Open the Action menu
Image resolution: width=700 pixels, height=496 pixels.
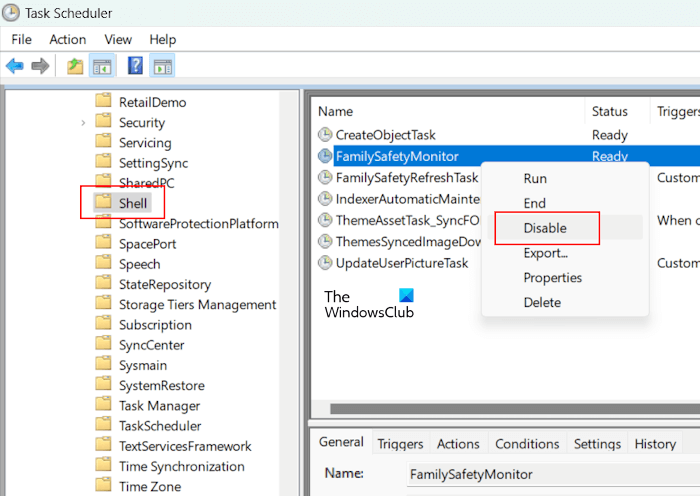coord(67,40)
